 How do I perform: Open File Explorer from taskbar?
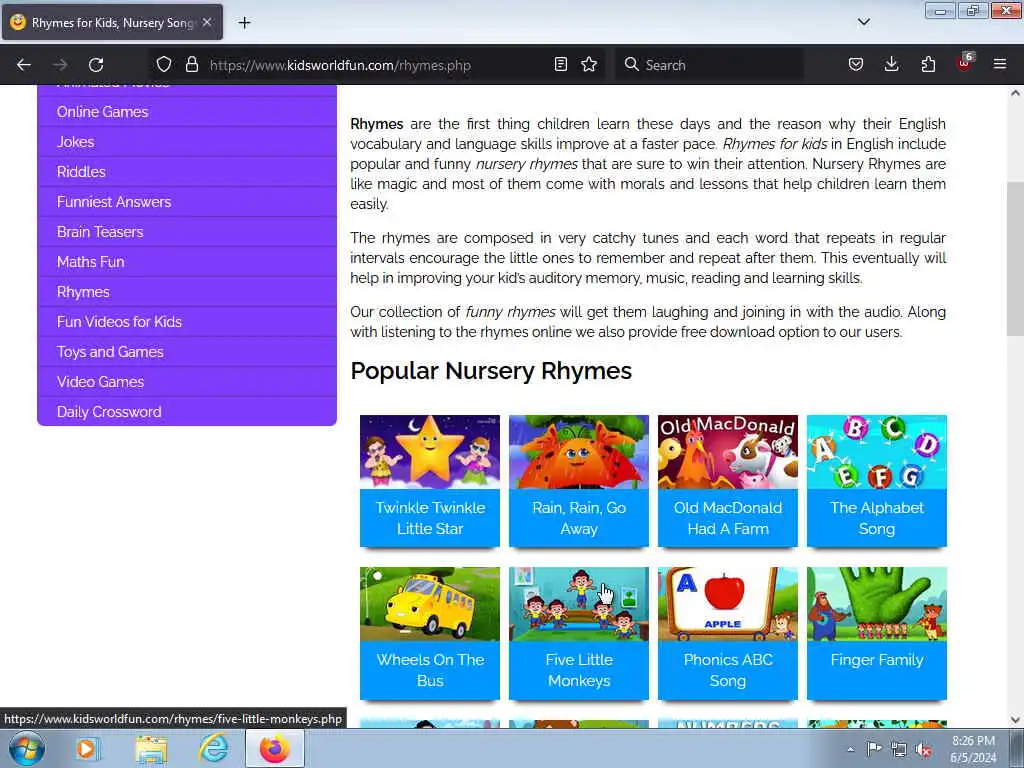point(151,748)
